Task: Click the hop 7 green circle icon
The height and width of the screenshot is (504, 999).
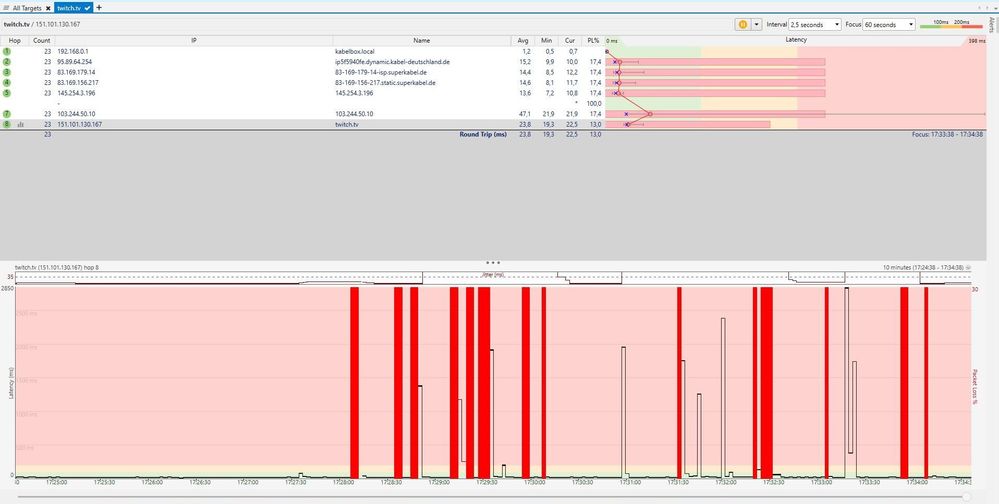Action: 6,114
